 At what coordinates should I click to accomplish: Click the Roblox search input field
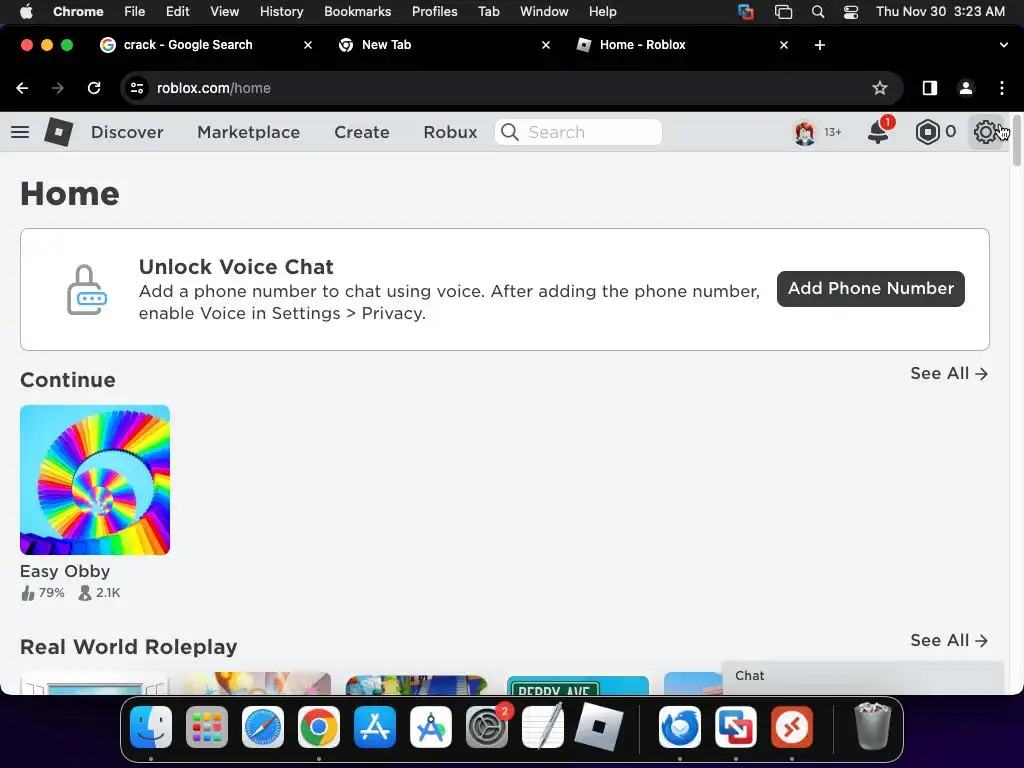click(x=578, y=132)
